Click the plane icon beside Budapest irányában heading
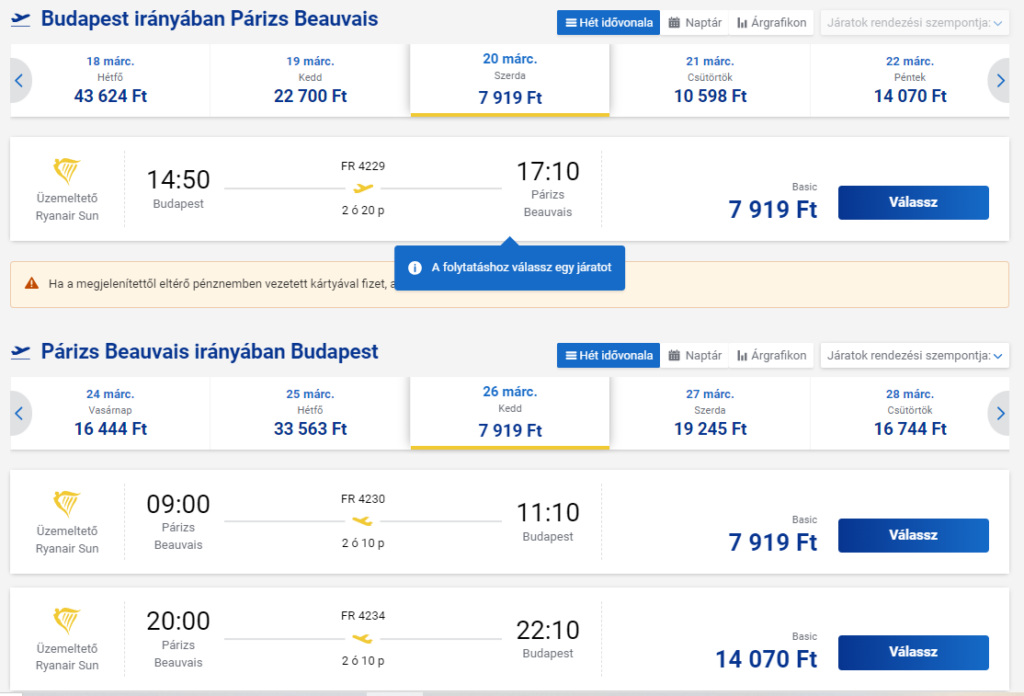Image resolution: width=1024 pixels, height=696 pixels. click(x=21, y=20)
